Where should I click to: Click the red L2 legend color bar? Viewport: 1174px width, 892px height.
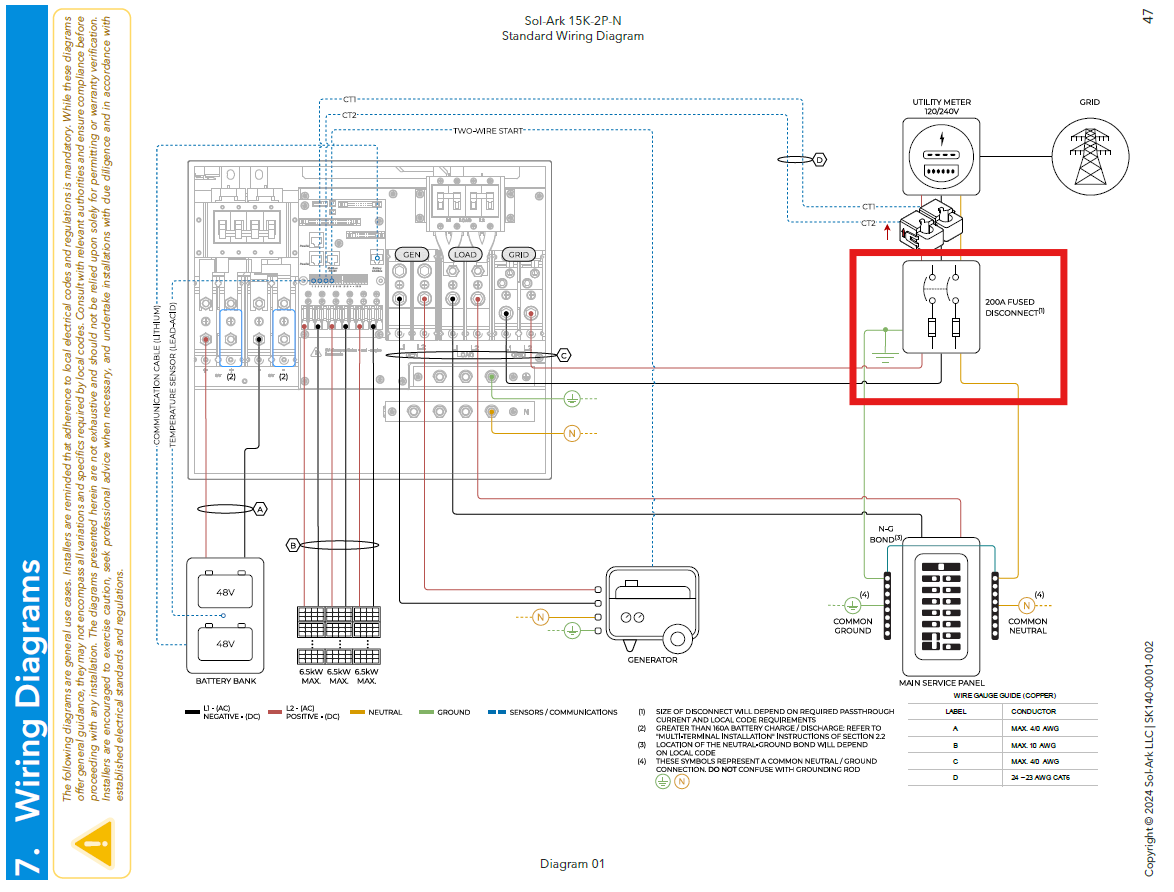(x=275, y=712)
